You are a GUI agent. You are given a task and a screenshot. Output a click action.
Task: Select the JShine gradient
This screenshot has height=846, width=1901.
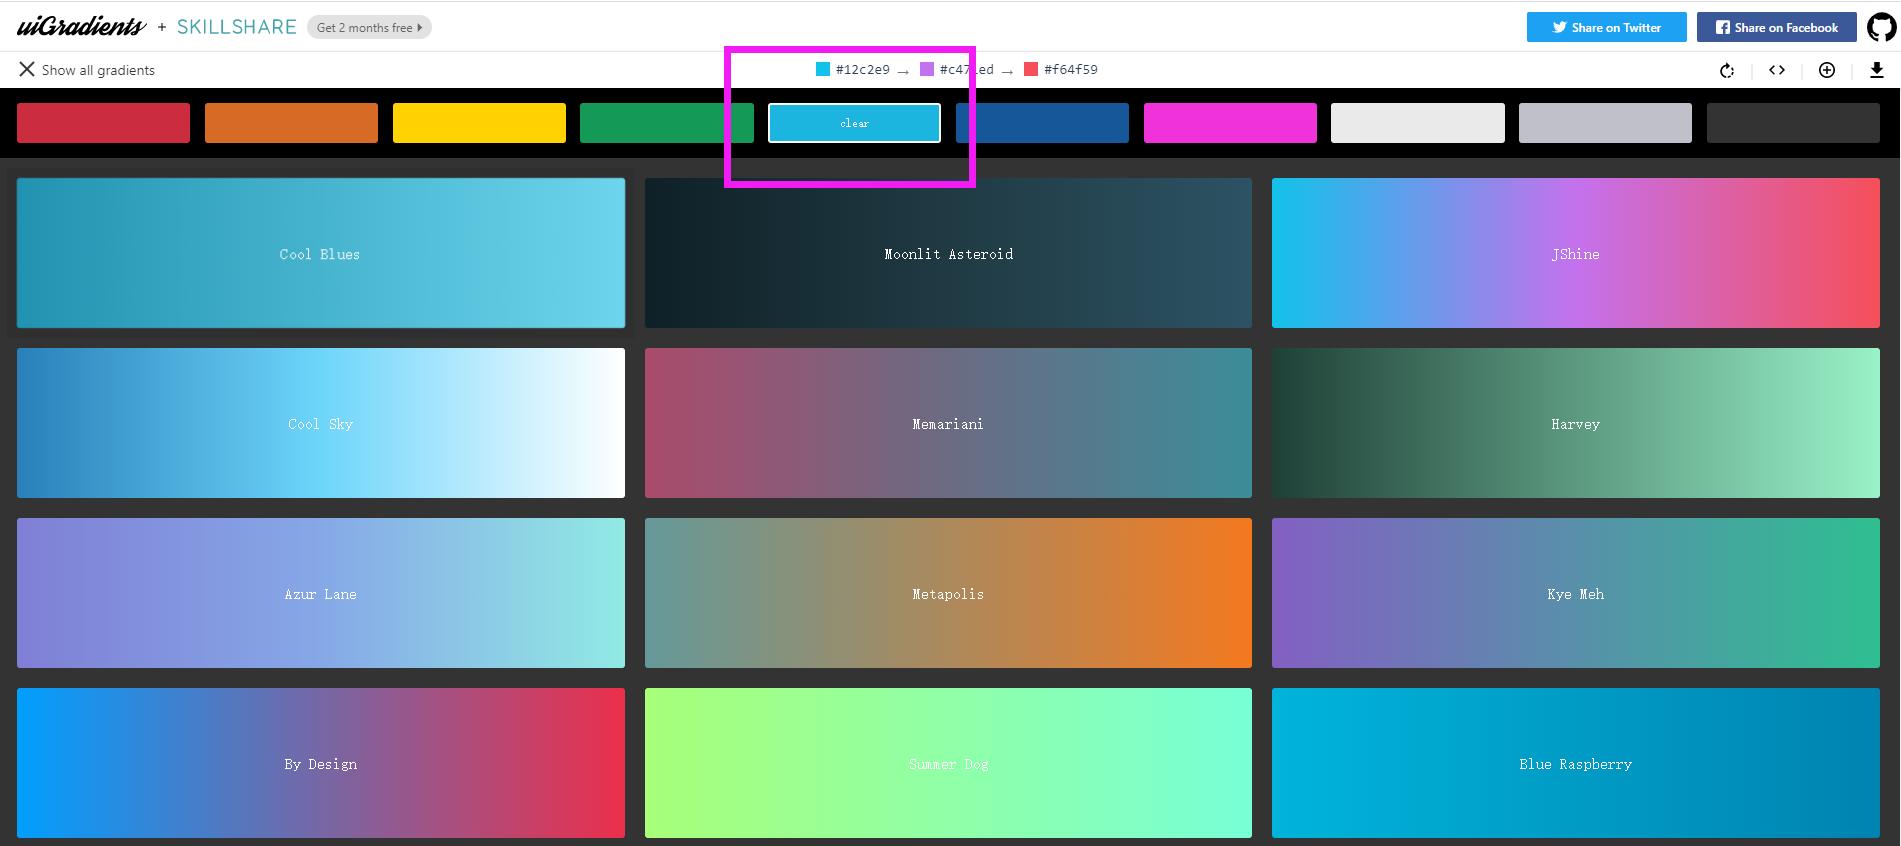pos(1575,253)
